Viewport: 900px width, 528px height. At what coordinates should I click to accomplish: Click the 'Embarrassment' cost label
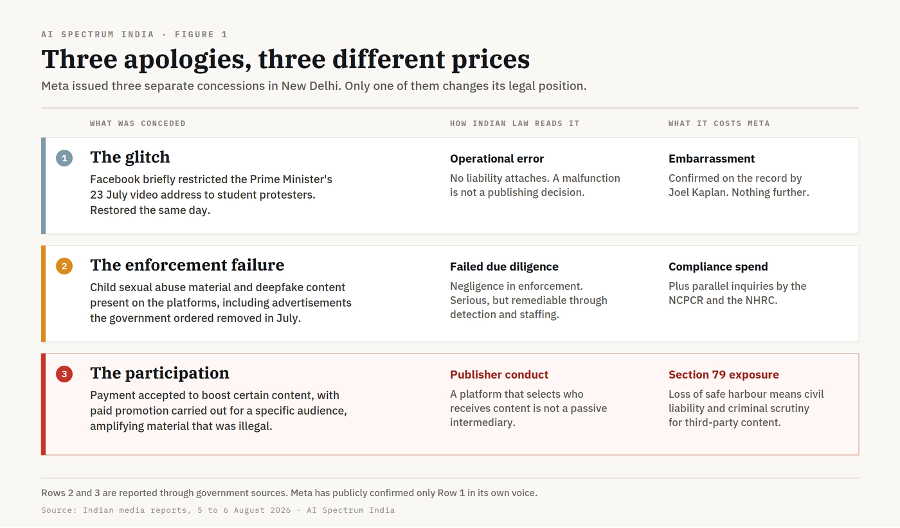pyautogui.click(x=711, y=159)
